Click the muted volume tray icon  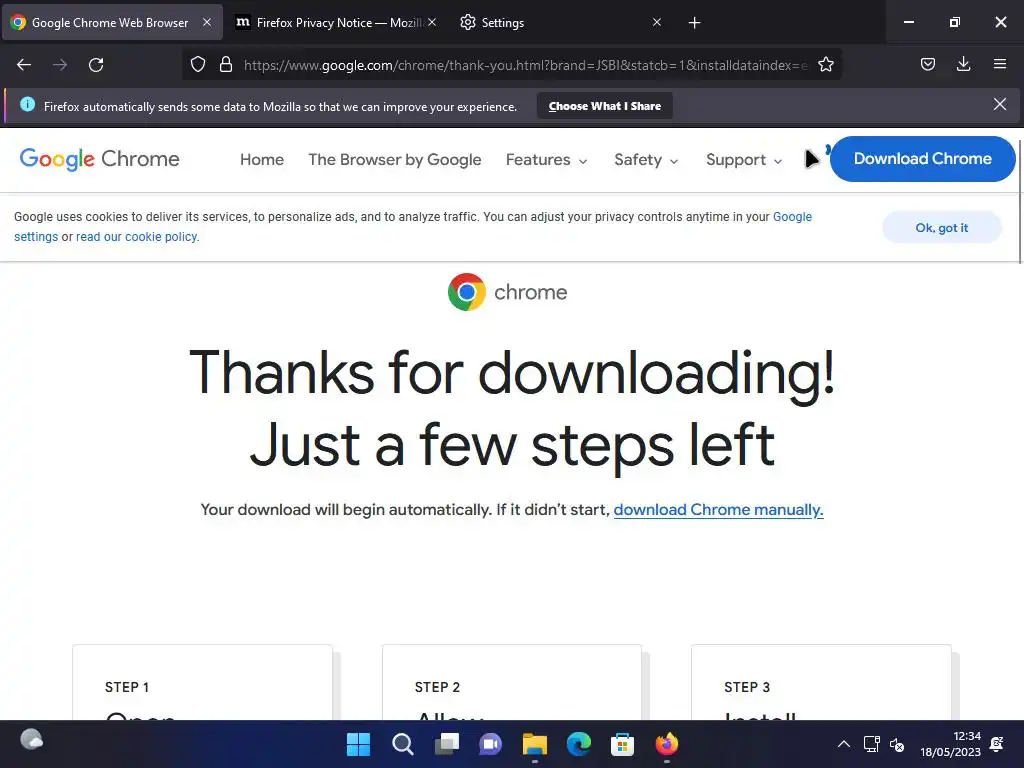(x=897, y=744)
